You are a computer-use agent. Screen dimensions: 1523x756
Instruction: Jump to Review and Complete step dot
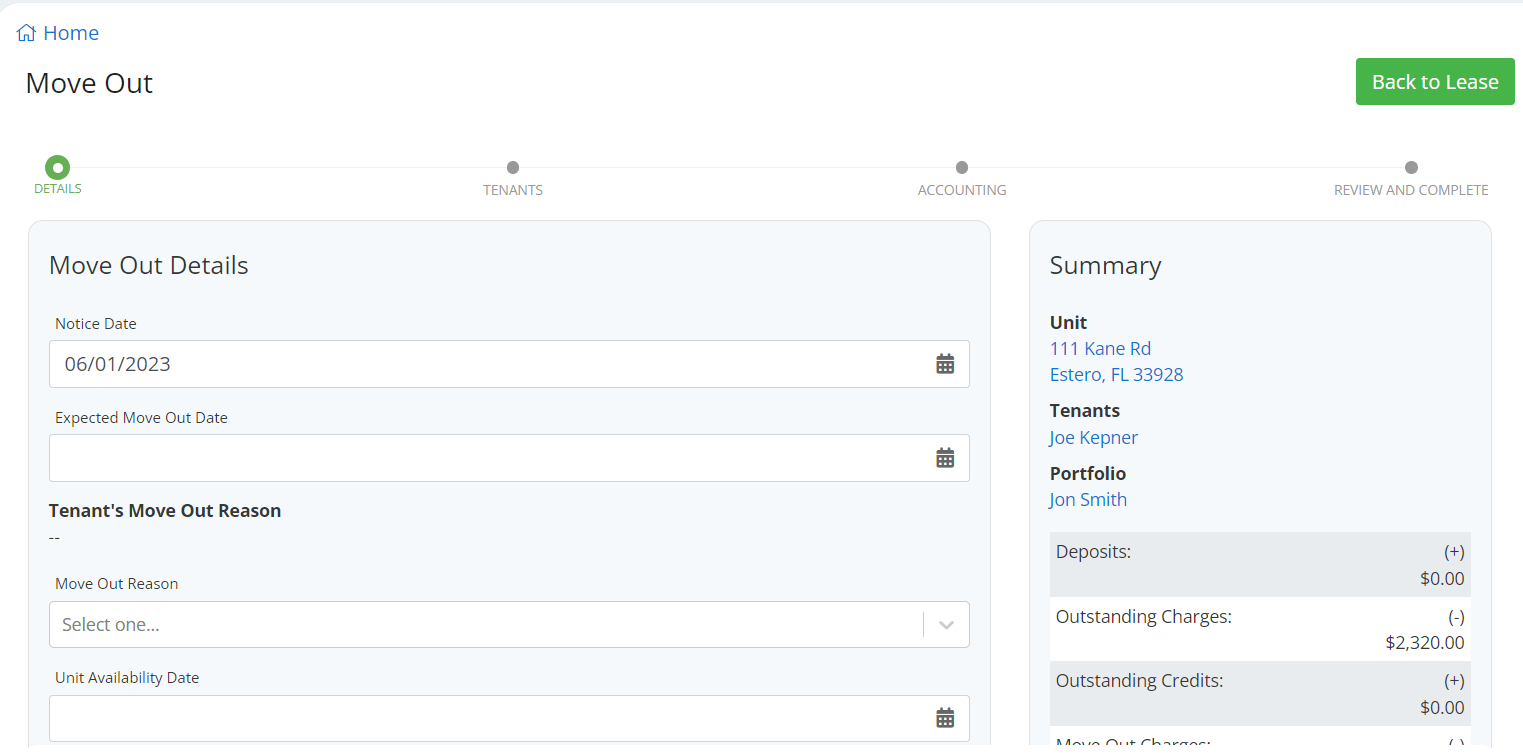(1411, 167)
